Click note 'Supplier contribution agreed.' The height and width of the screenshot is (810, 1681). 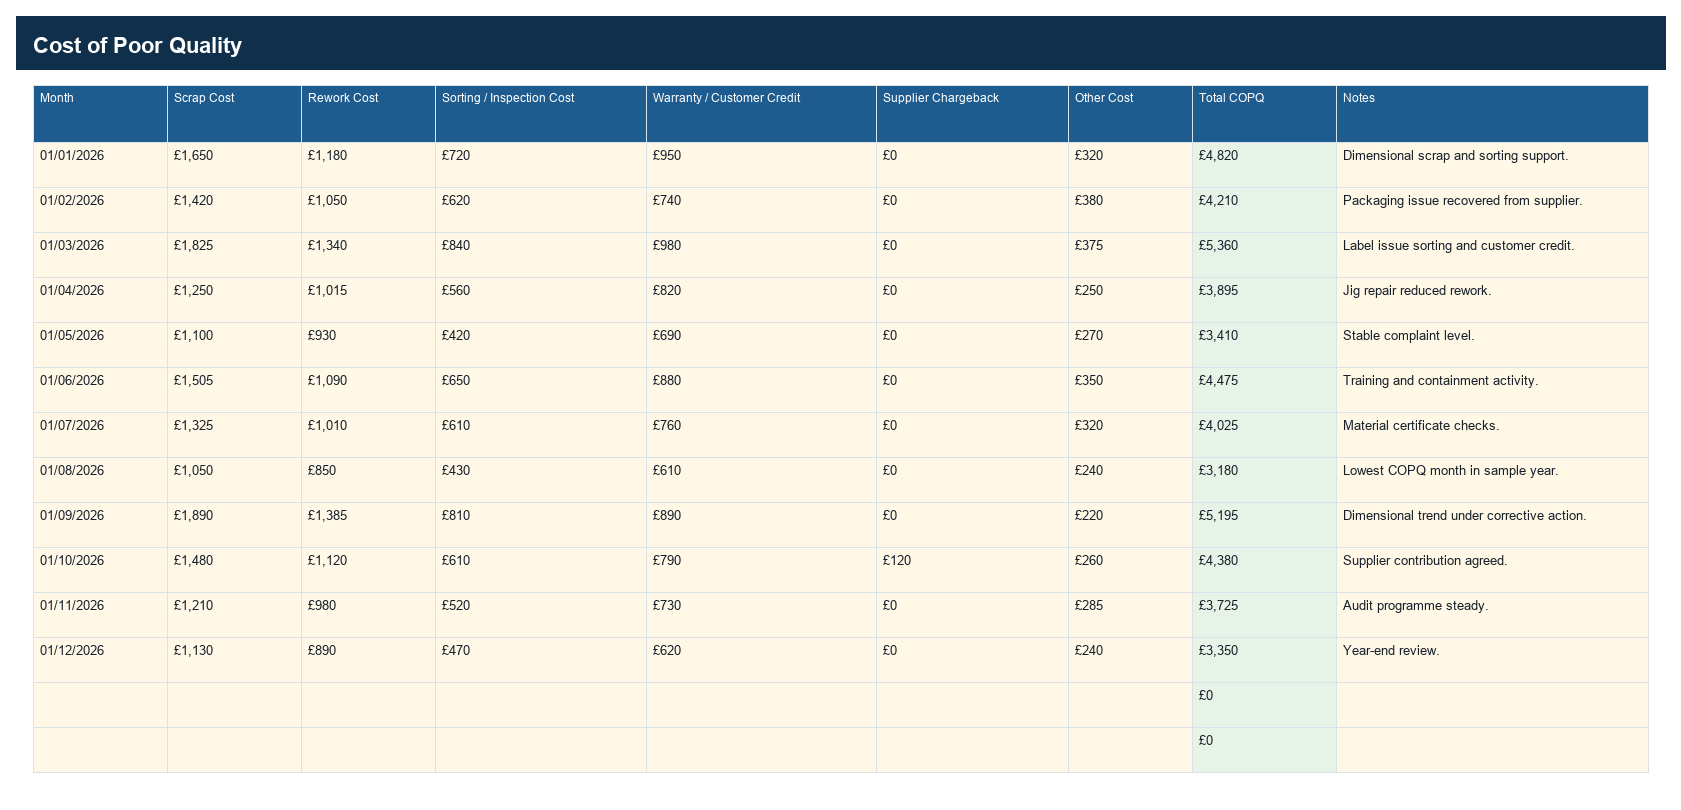[1492, 570]
